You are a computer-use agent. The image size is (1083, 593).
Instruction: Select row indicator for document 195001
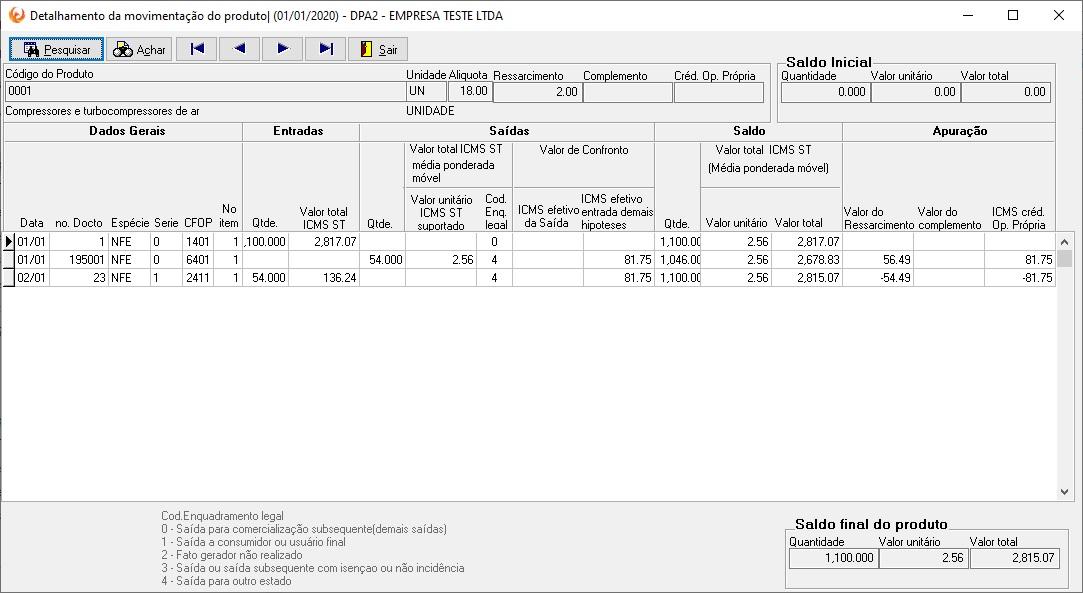(x=8, y=260)
